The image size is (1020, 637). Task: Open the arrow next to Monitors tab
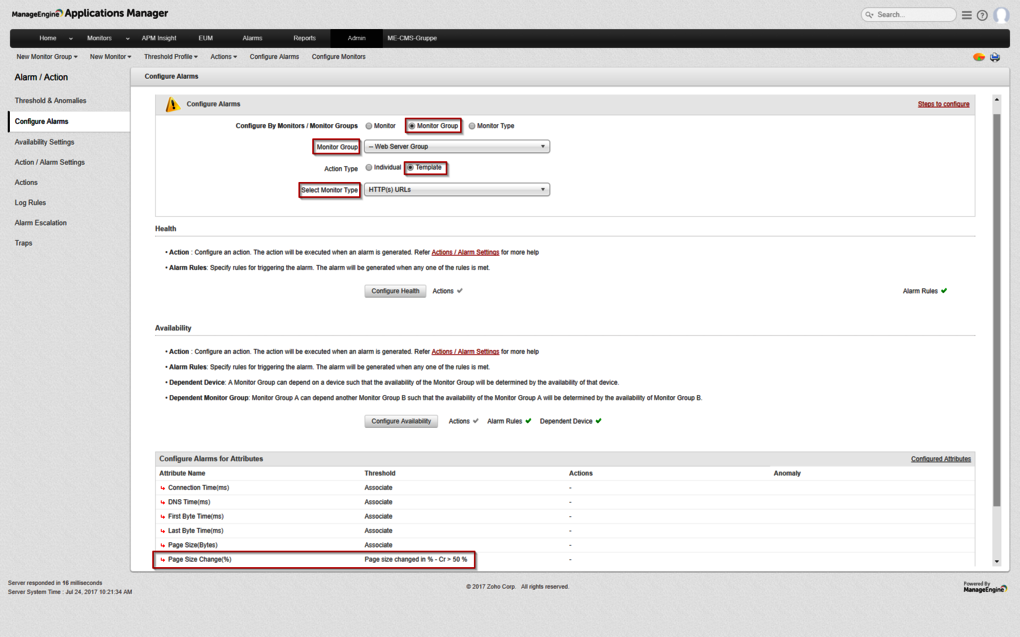pos(128,38)
